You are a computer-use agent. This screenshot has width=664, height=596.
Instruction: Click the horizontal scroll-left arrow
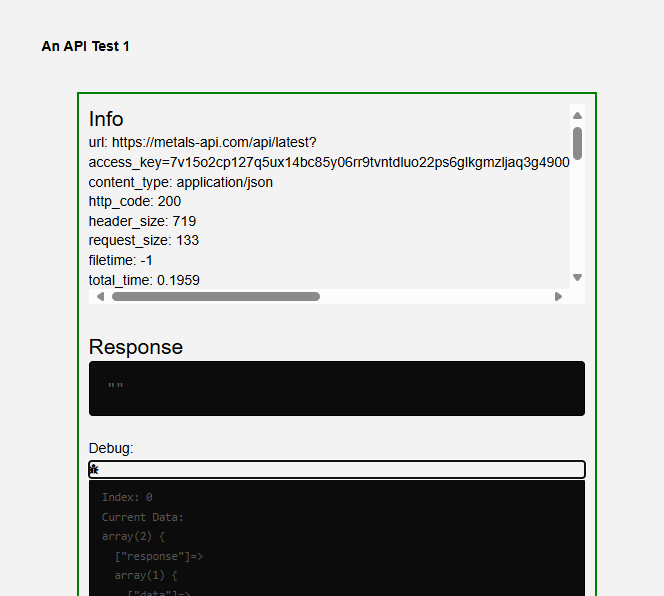[99, 296]
